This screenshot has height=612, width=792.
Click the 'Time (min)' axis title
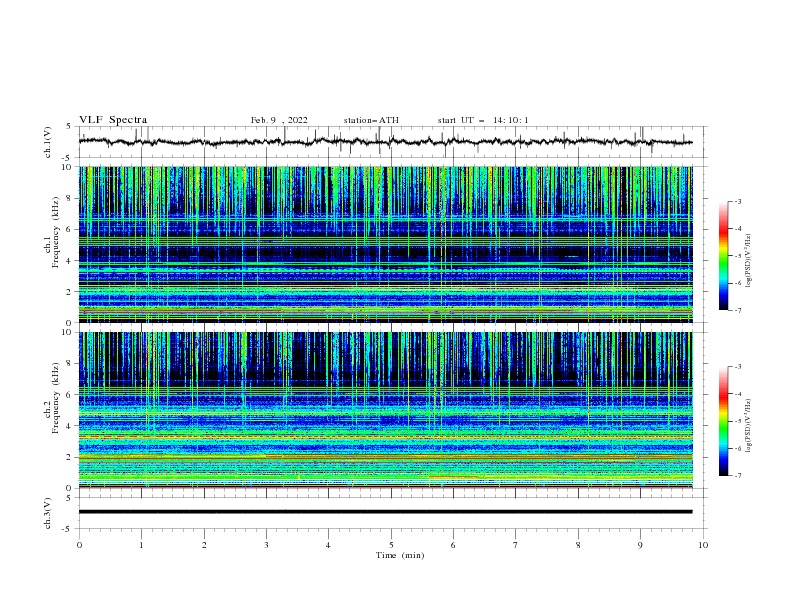click(400, 555)
